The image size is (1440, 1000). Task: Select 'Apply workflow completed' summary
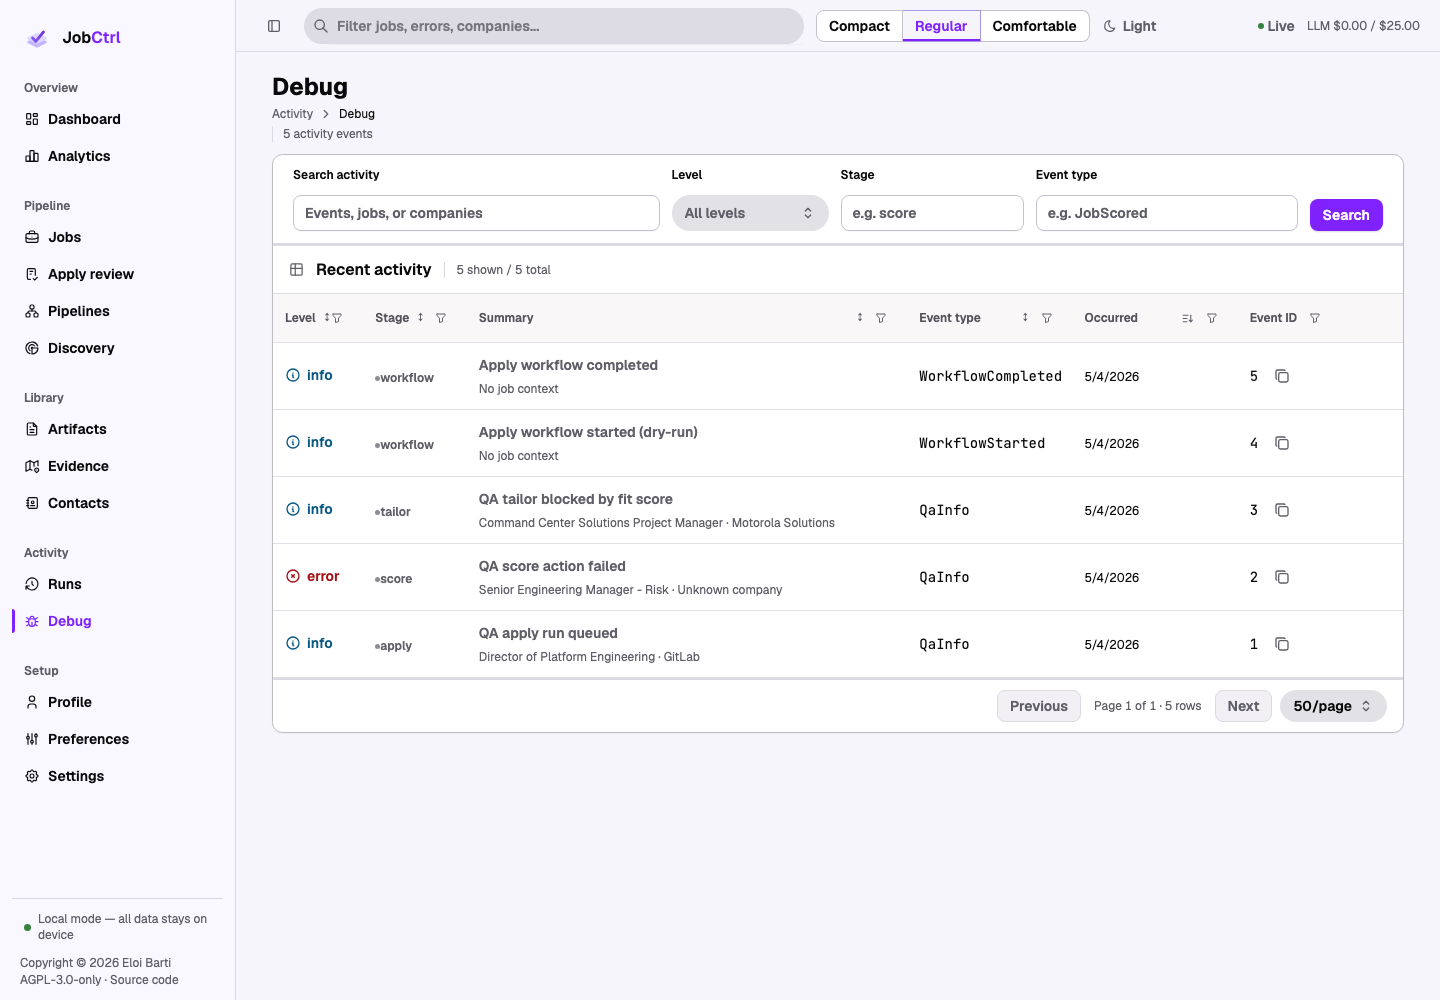point(568,365)
